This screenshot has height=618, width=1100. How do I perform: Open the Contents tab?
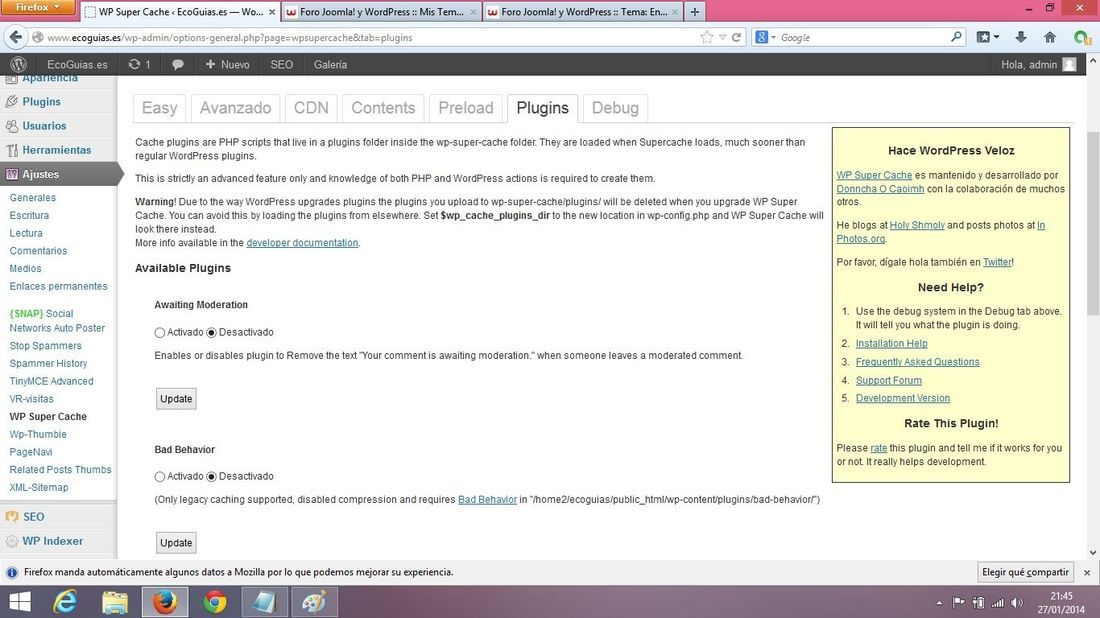pos(383,108)
